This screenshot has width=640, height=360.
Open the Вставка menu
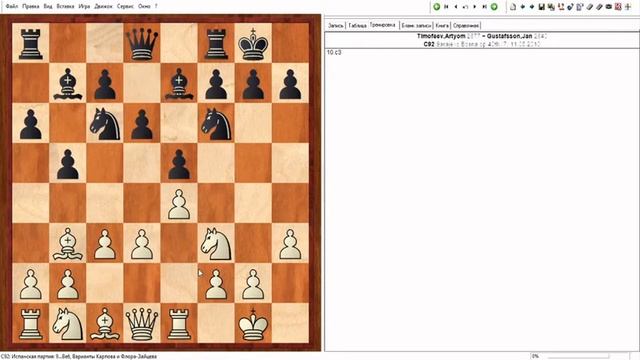coord(65,7)
